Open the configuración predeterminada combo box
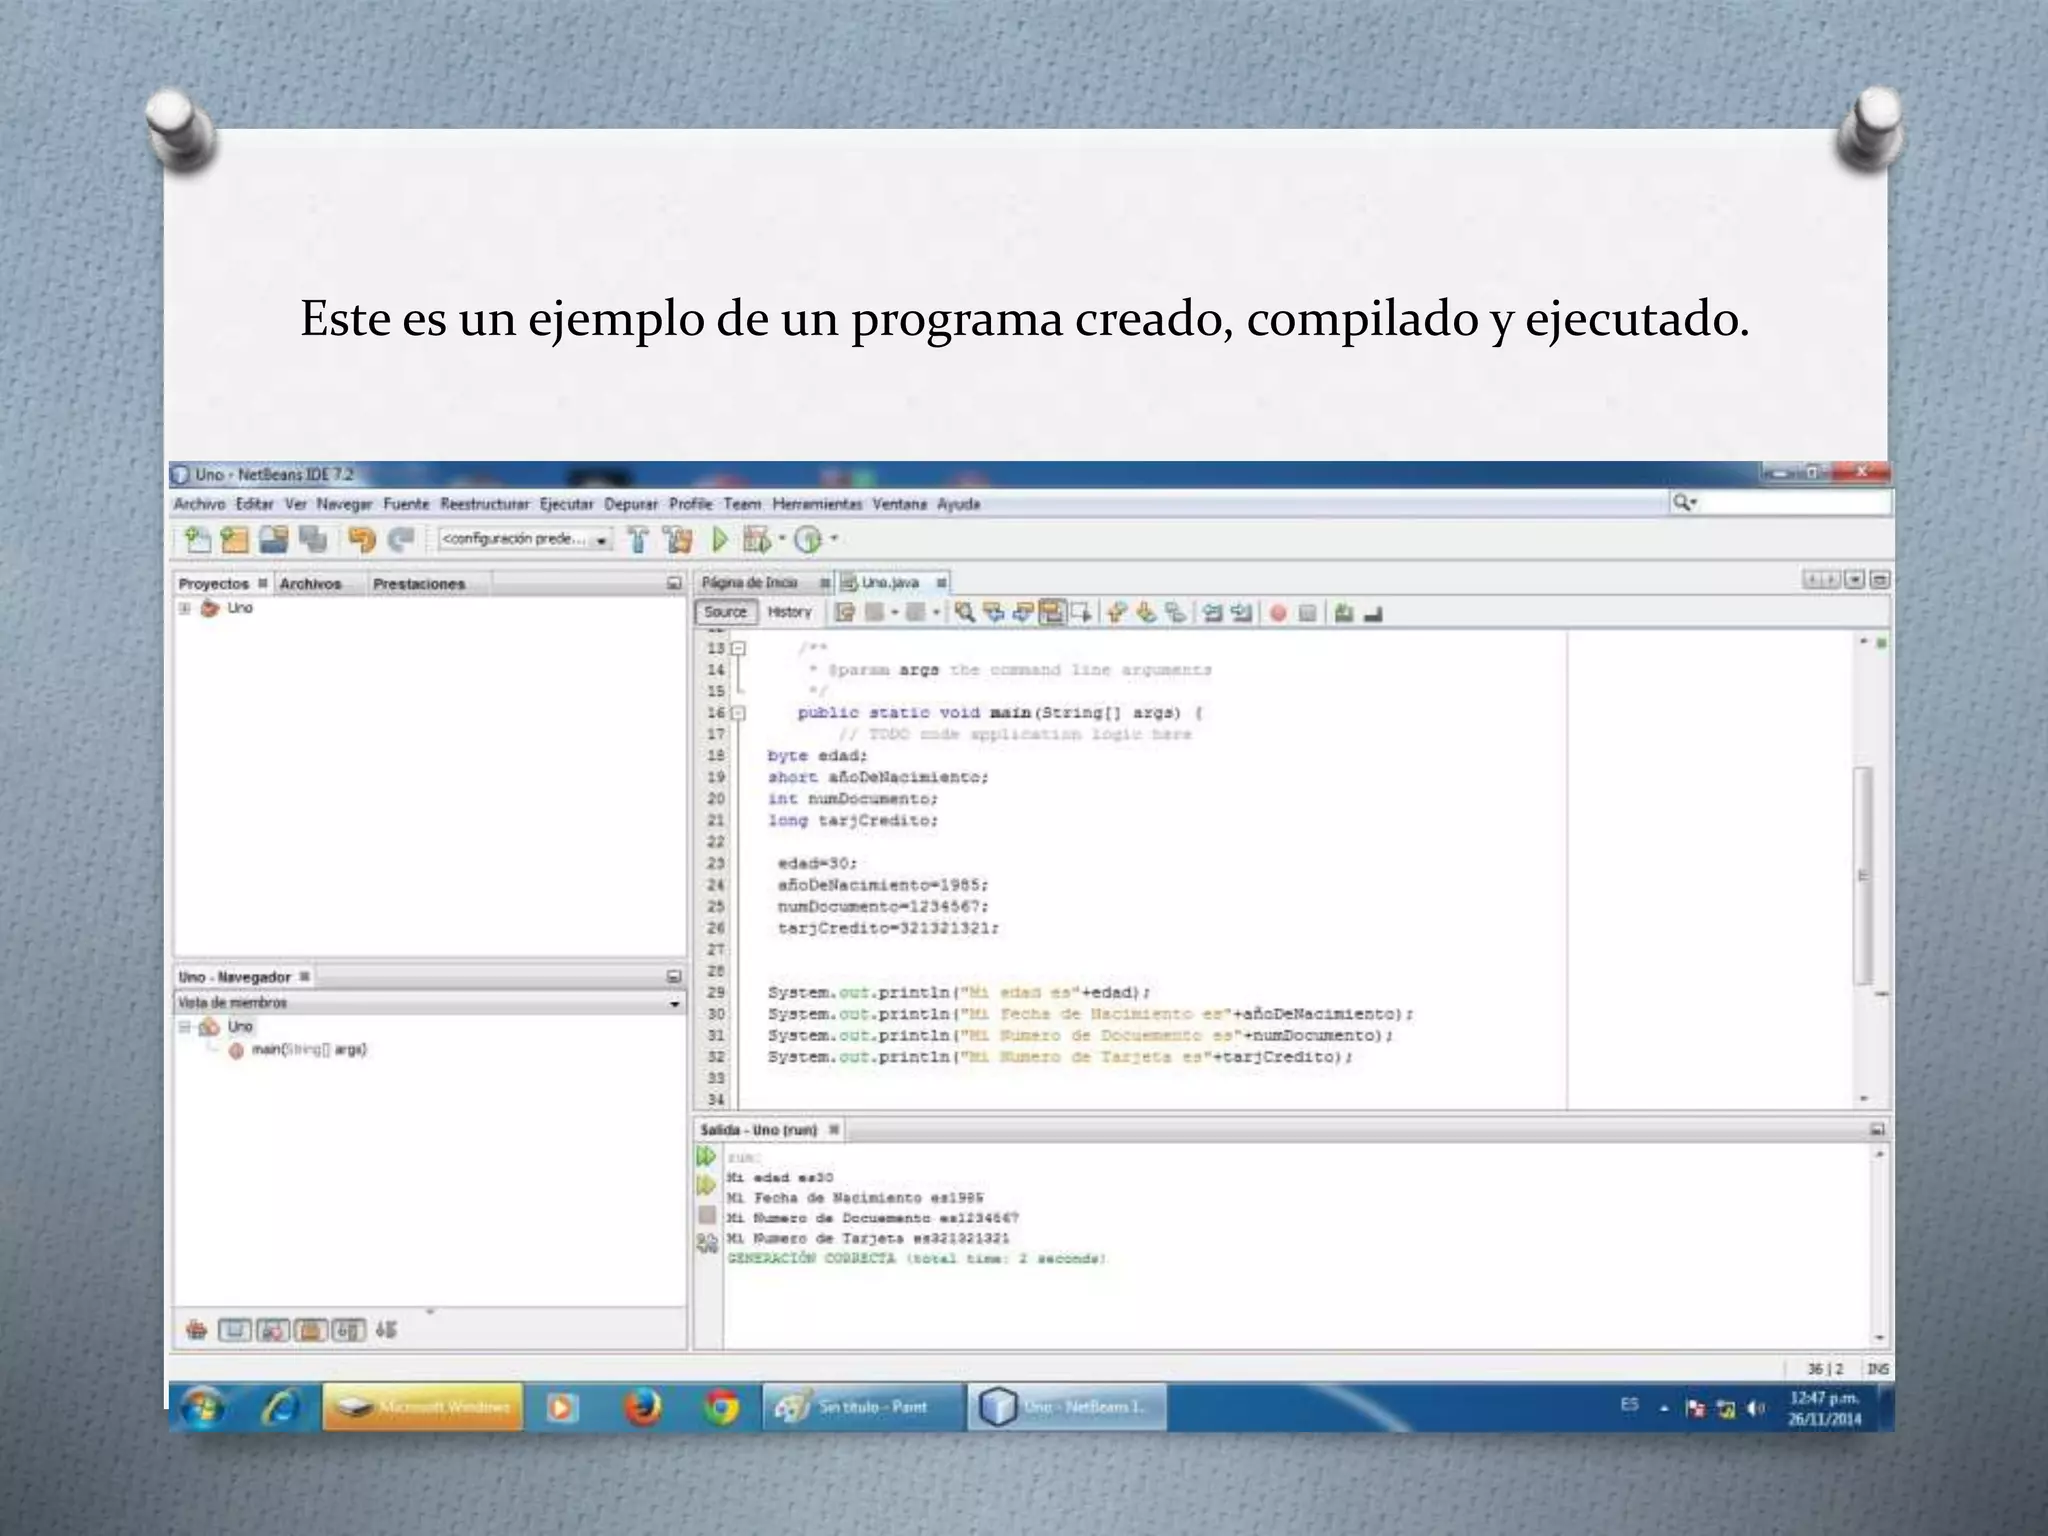2048x1536 pixels. click(526, 539)
